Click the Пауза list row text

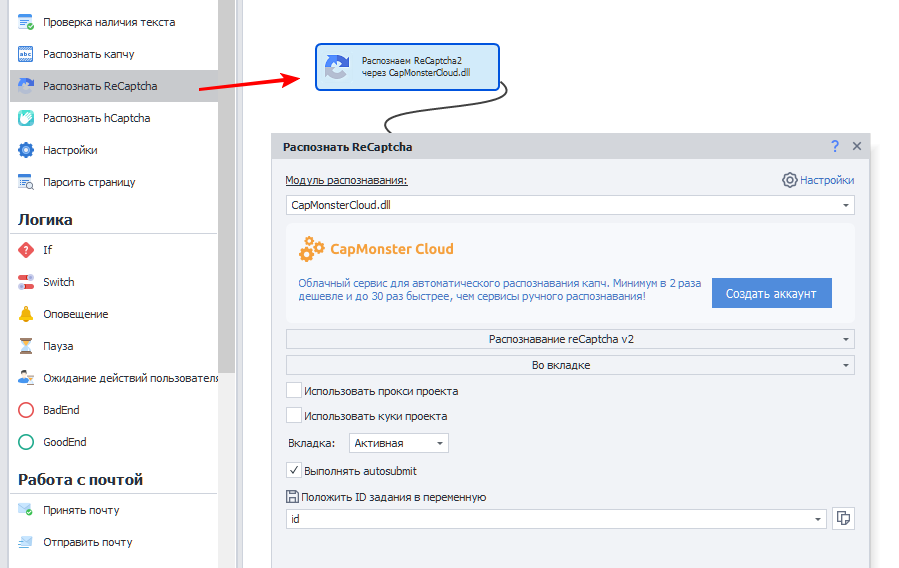(58, 346)
